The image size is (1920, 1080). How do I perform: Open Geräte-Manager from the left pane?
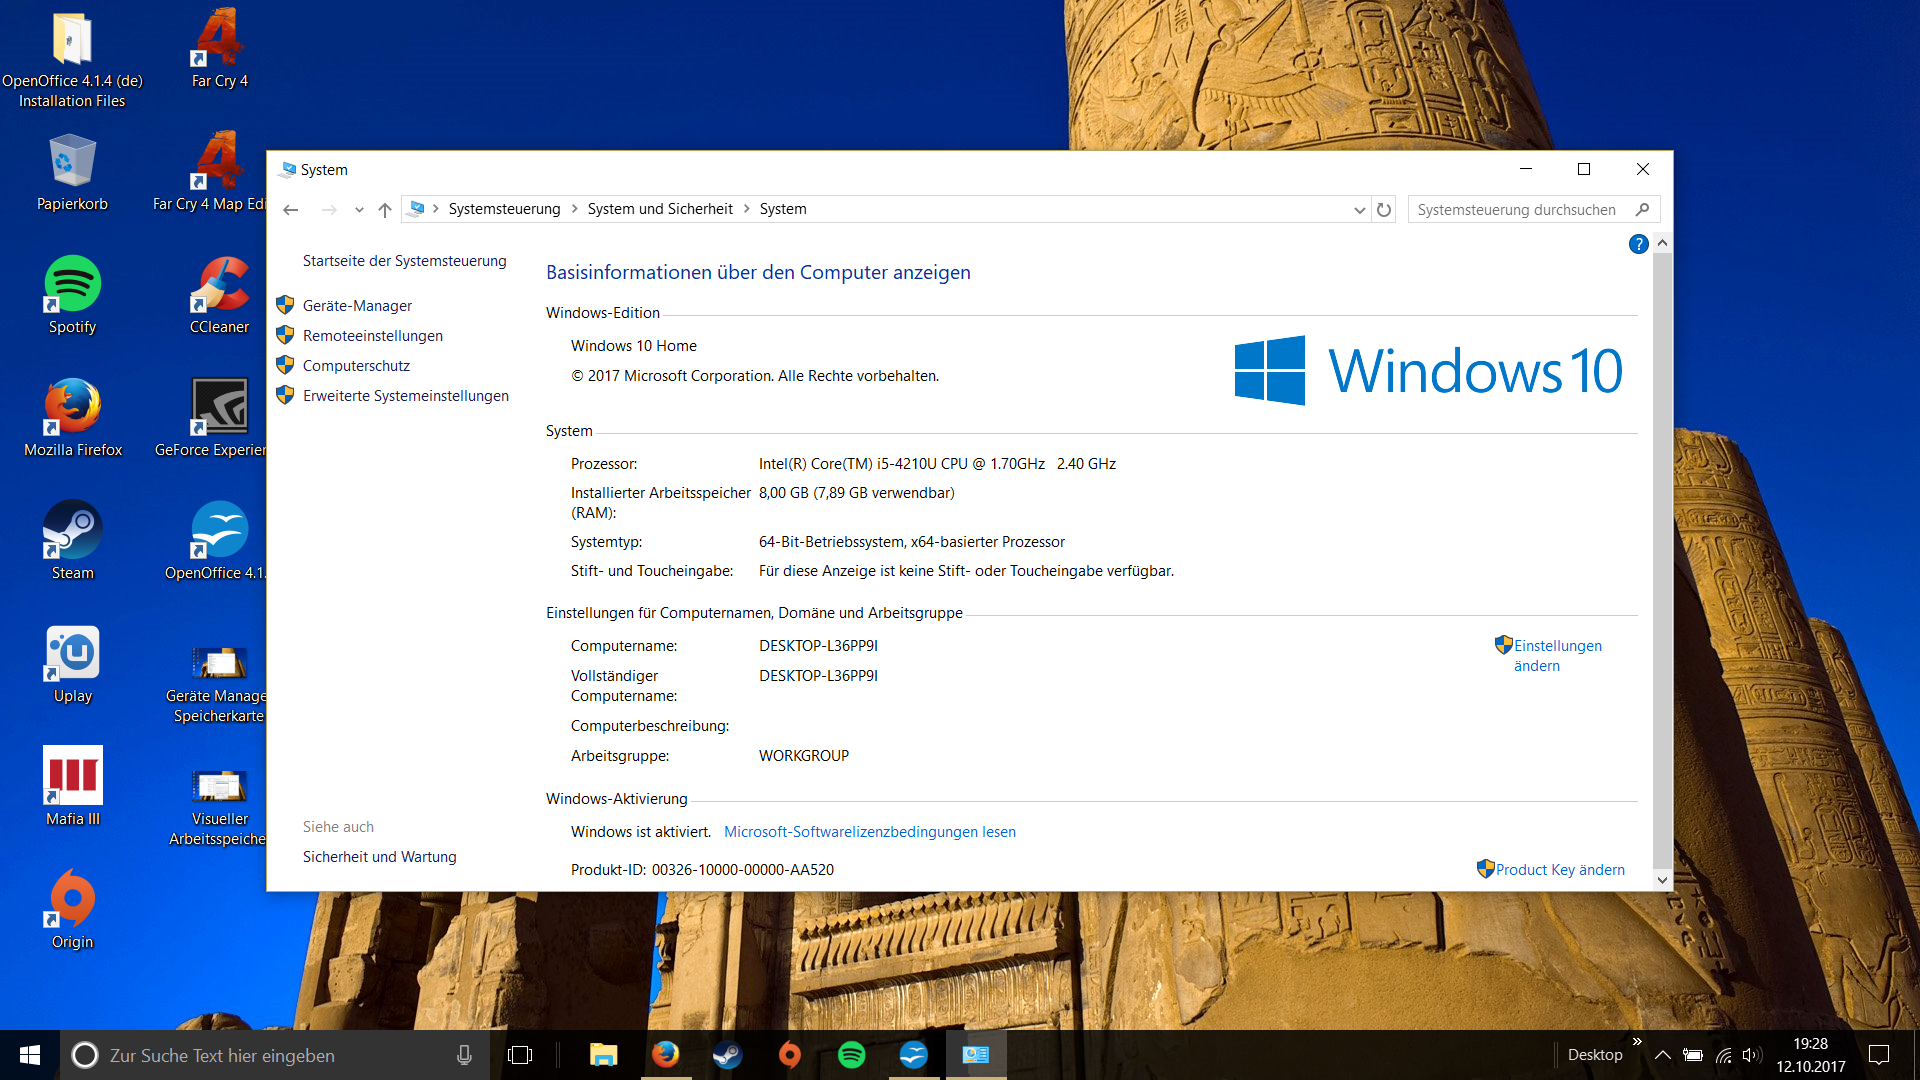[357, 306]
